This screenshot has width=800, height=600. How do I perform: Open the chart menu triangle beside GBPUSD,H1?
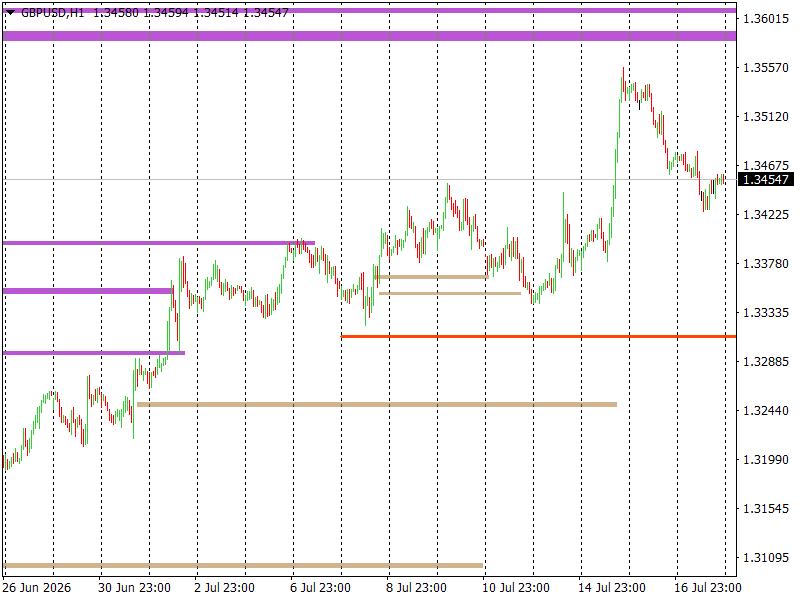(x=11, y=12)
